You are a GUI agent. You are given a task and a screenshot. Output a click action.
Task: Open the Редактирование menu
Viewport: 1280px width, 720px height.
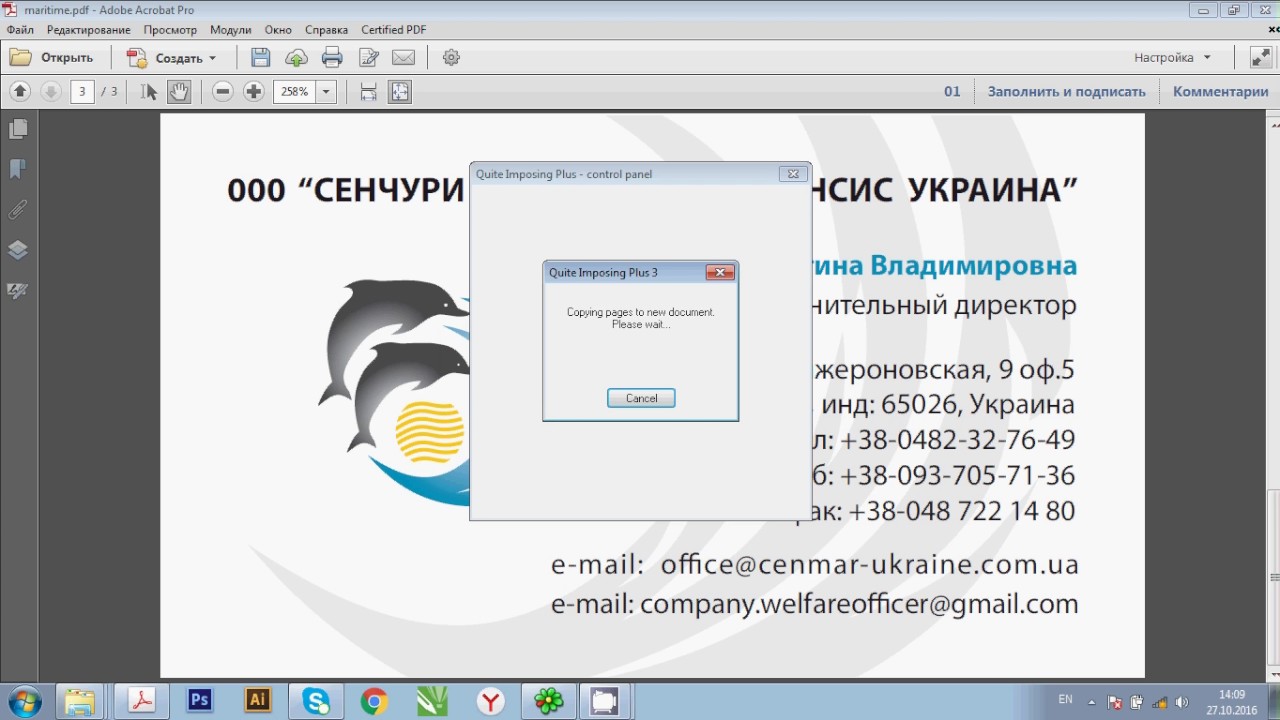88,30
